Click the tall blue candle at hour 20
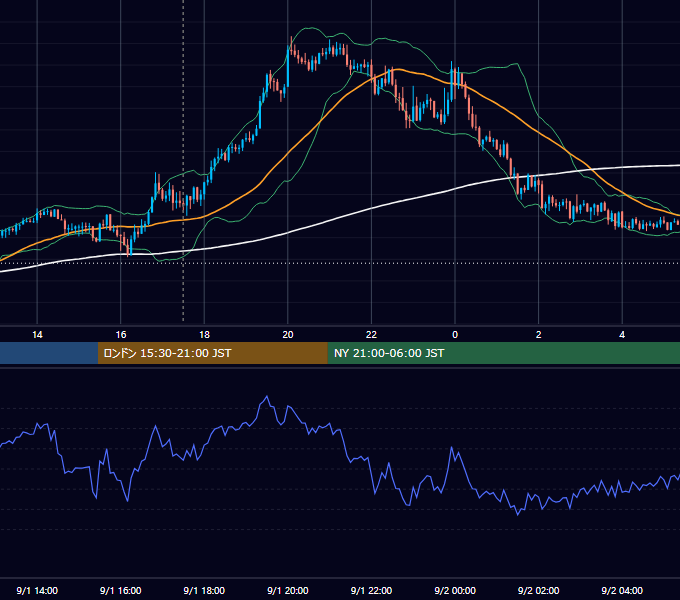 [x=288, y=67]
